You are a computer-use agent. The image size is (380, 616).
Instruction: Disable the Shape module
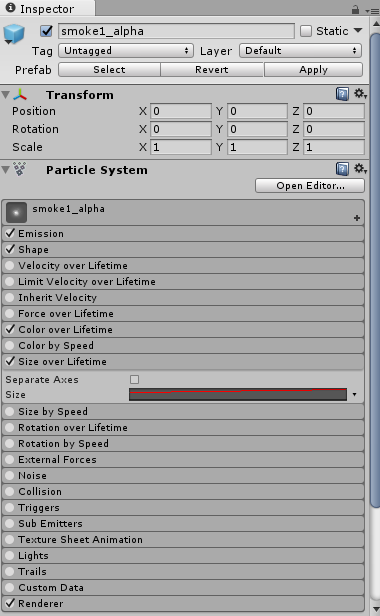(x=10, y=249)
